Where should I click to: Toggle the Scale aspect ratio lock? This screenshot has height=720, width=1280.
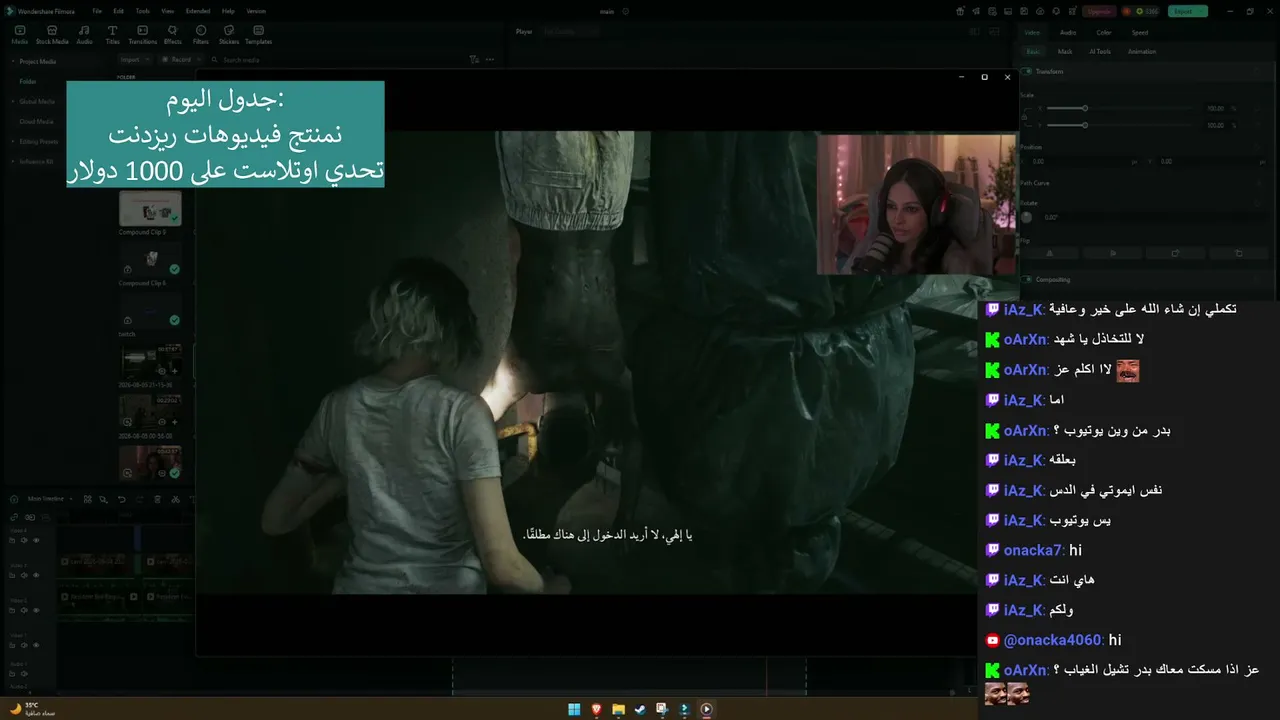click(x=1024, y=116)
